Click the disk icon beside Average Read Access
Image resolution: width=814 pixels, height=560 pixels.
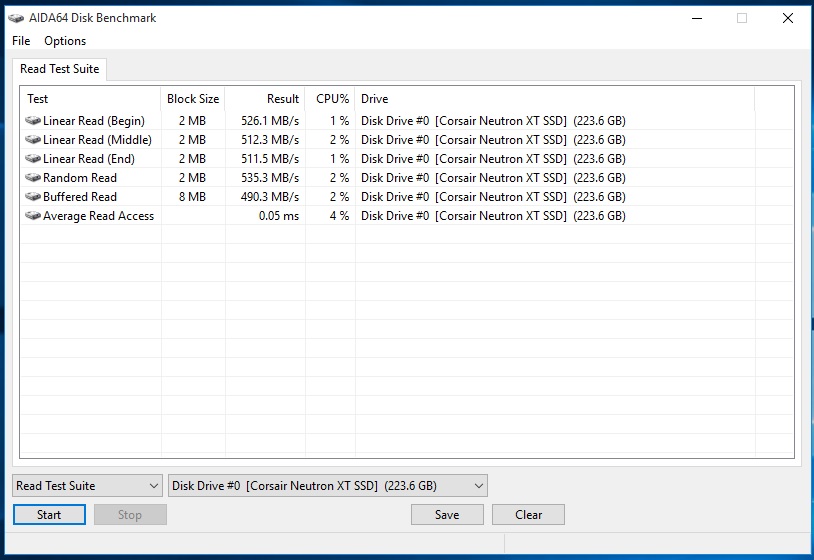click(33, 215)
